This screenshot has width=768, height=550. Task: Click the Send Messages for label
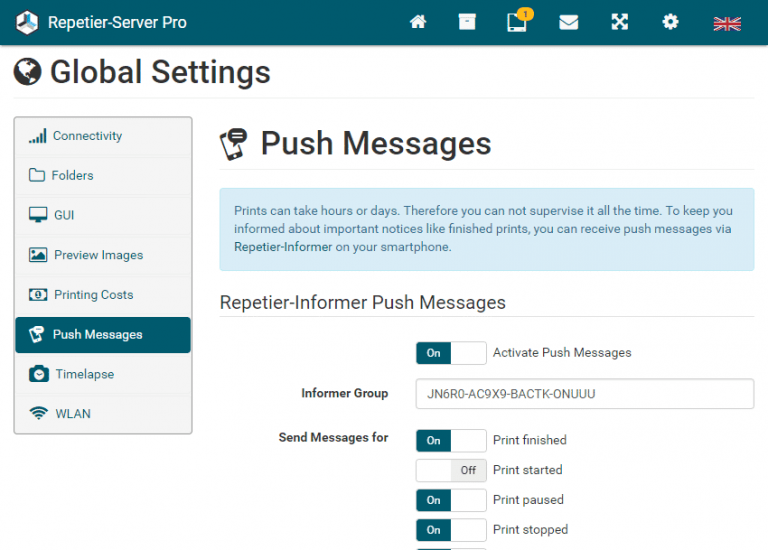click(x=334, y=437)
